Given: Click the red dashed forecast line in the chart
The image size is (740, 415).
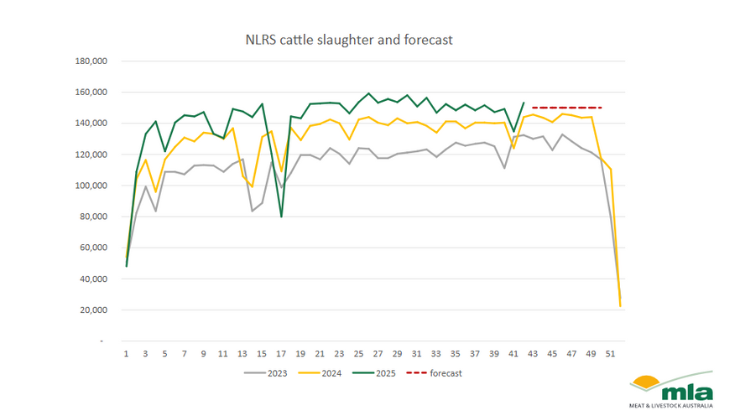Looking at the screenshot, I should [x=566, y=107].
